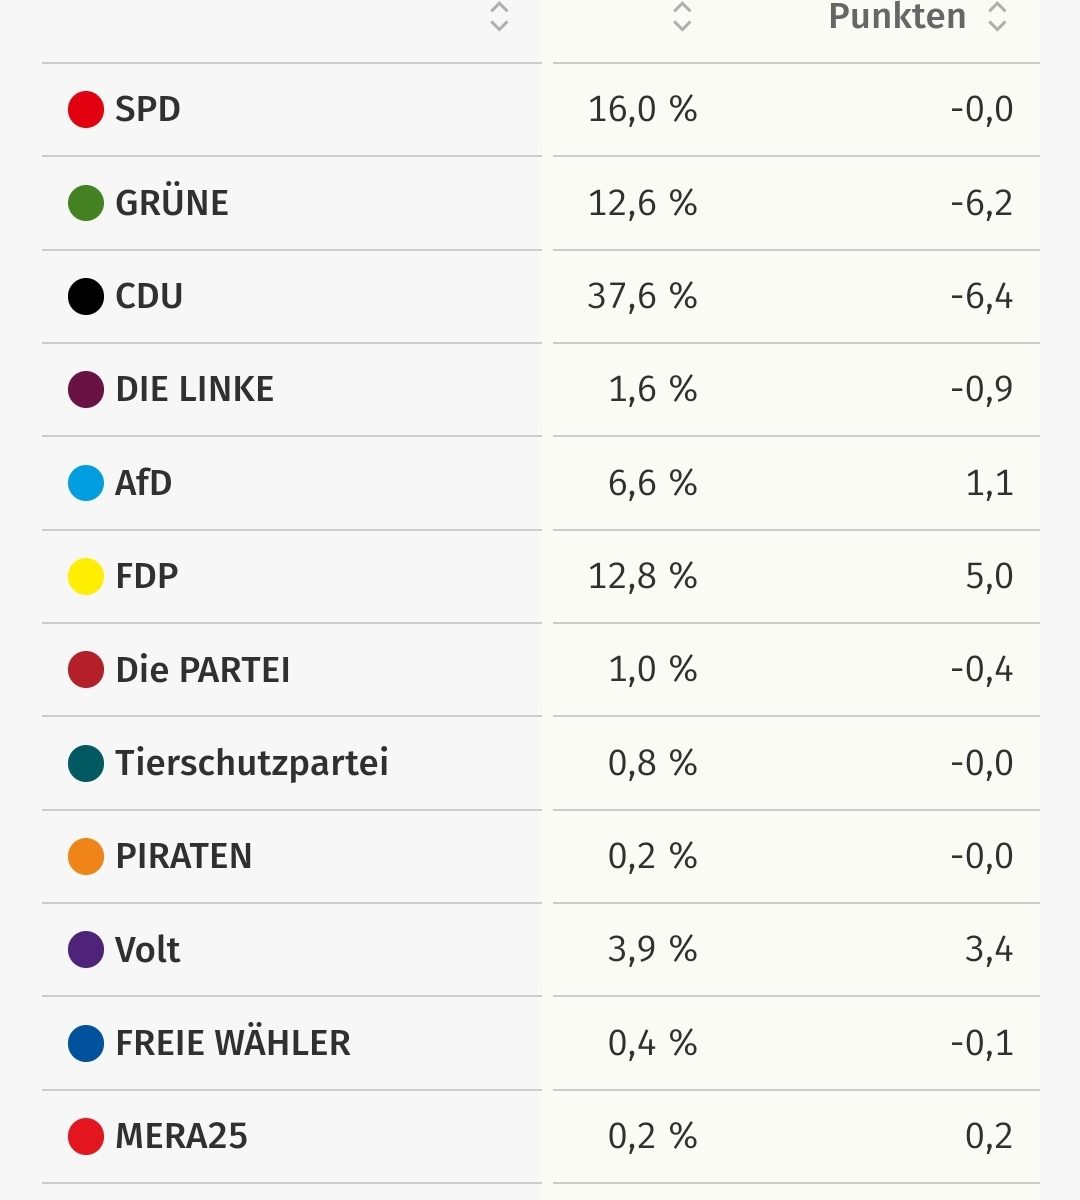Screen dimensions: 1080x1200
Task: Click the light blue AfD dot
Action: 86,483
